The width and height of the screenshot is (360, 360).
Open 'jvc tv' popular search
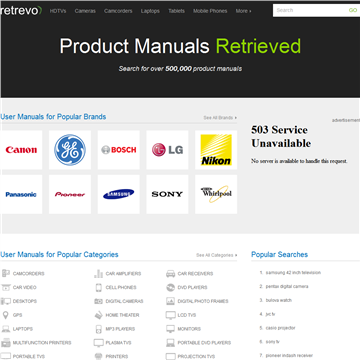pyautogui.click(x=270, y=314)
